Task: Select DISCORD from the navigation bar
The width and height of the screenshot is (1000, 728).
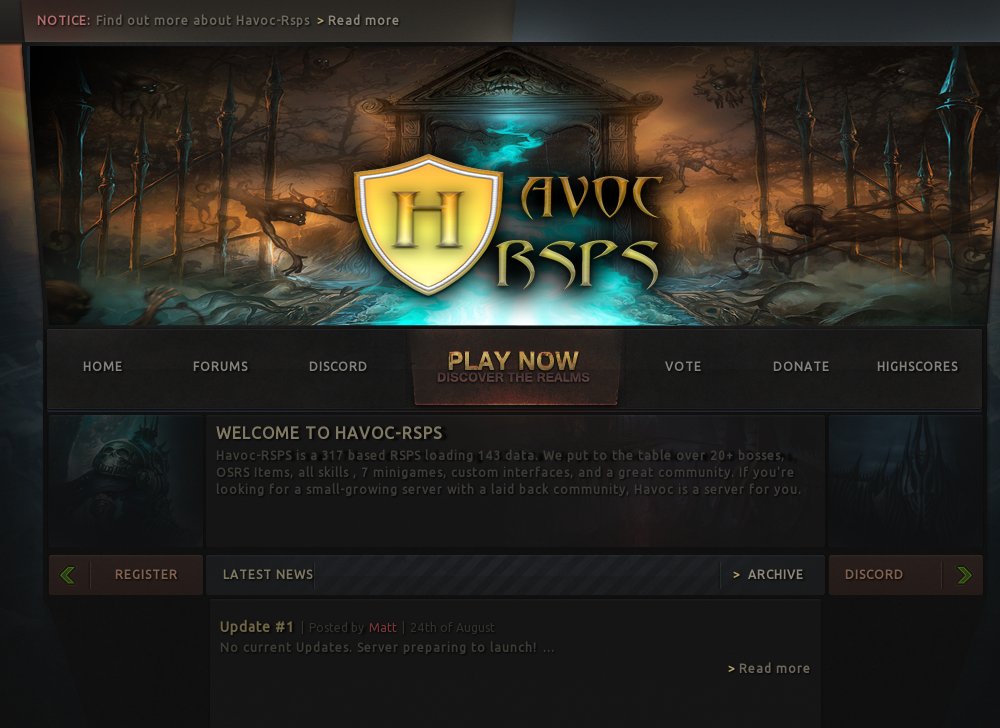Action: coord(337,366)
